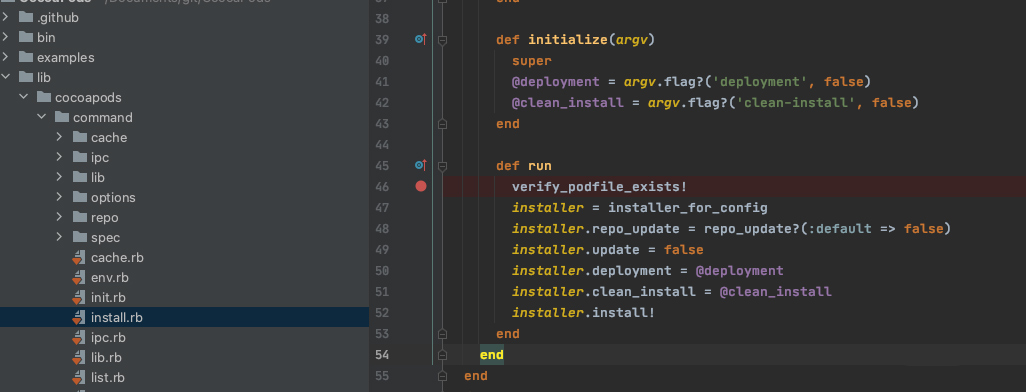Open the cache.rb file
This screenshot has width=1026, height=392.
point(117,258)
